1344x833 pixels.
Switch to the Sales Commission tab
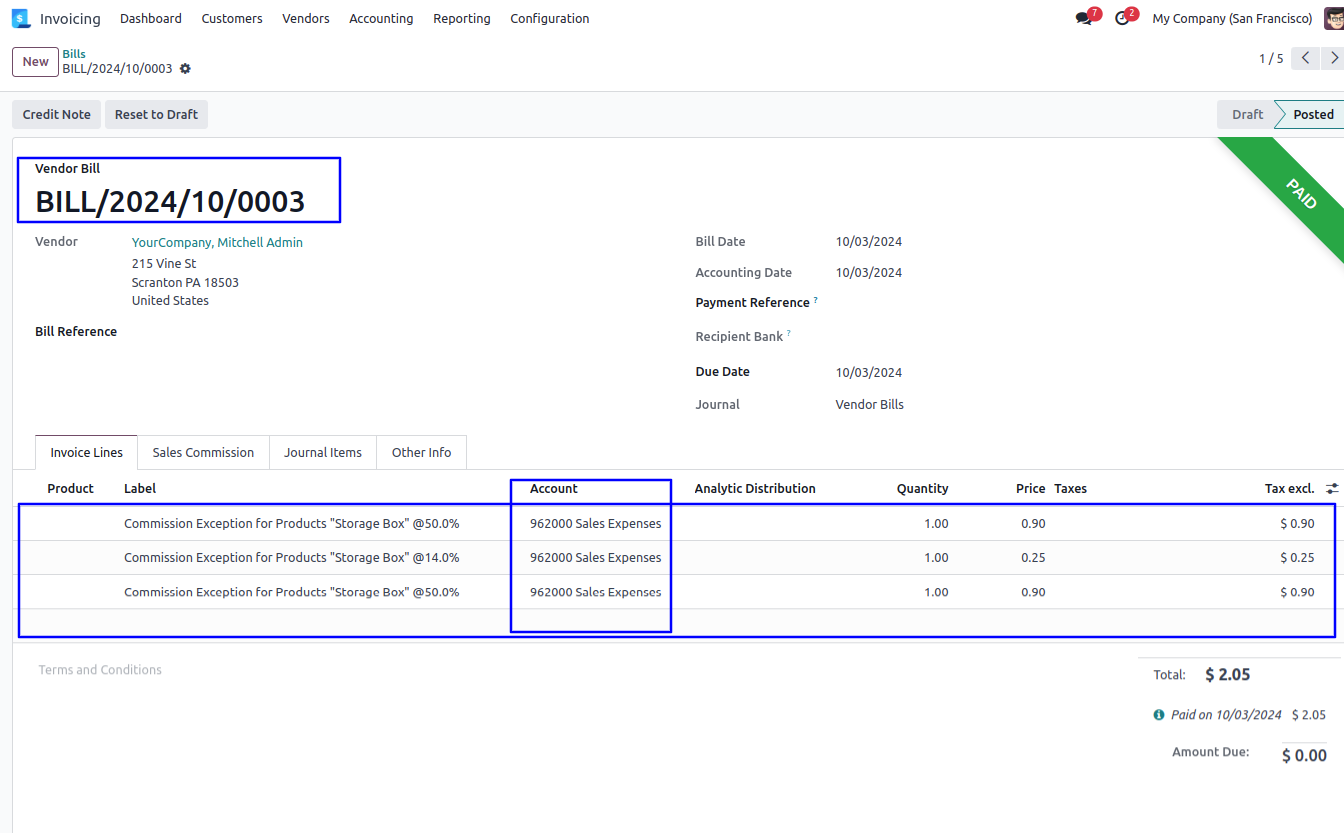point(203,453)
